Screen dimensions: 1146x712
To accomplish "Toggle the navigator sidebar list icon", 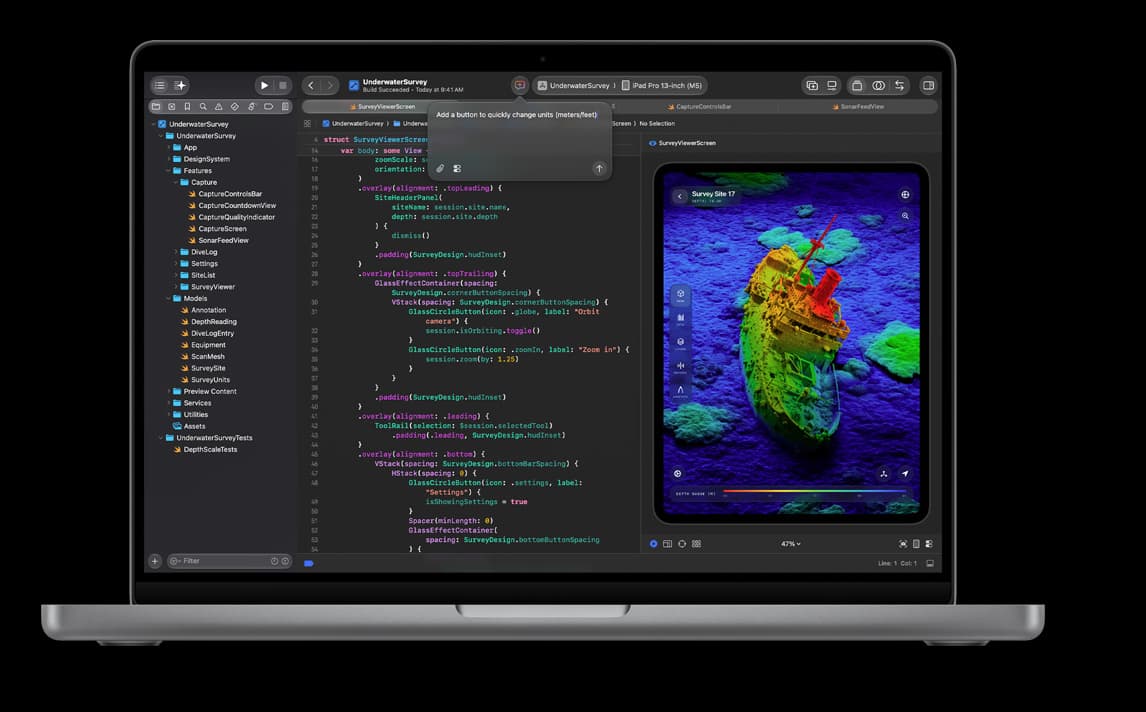I will coord(160,86).
